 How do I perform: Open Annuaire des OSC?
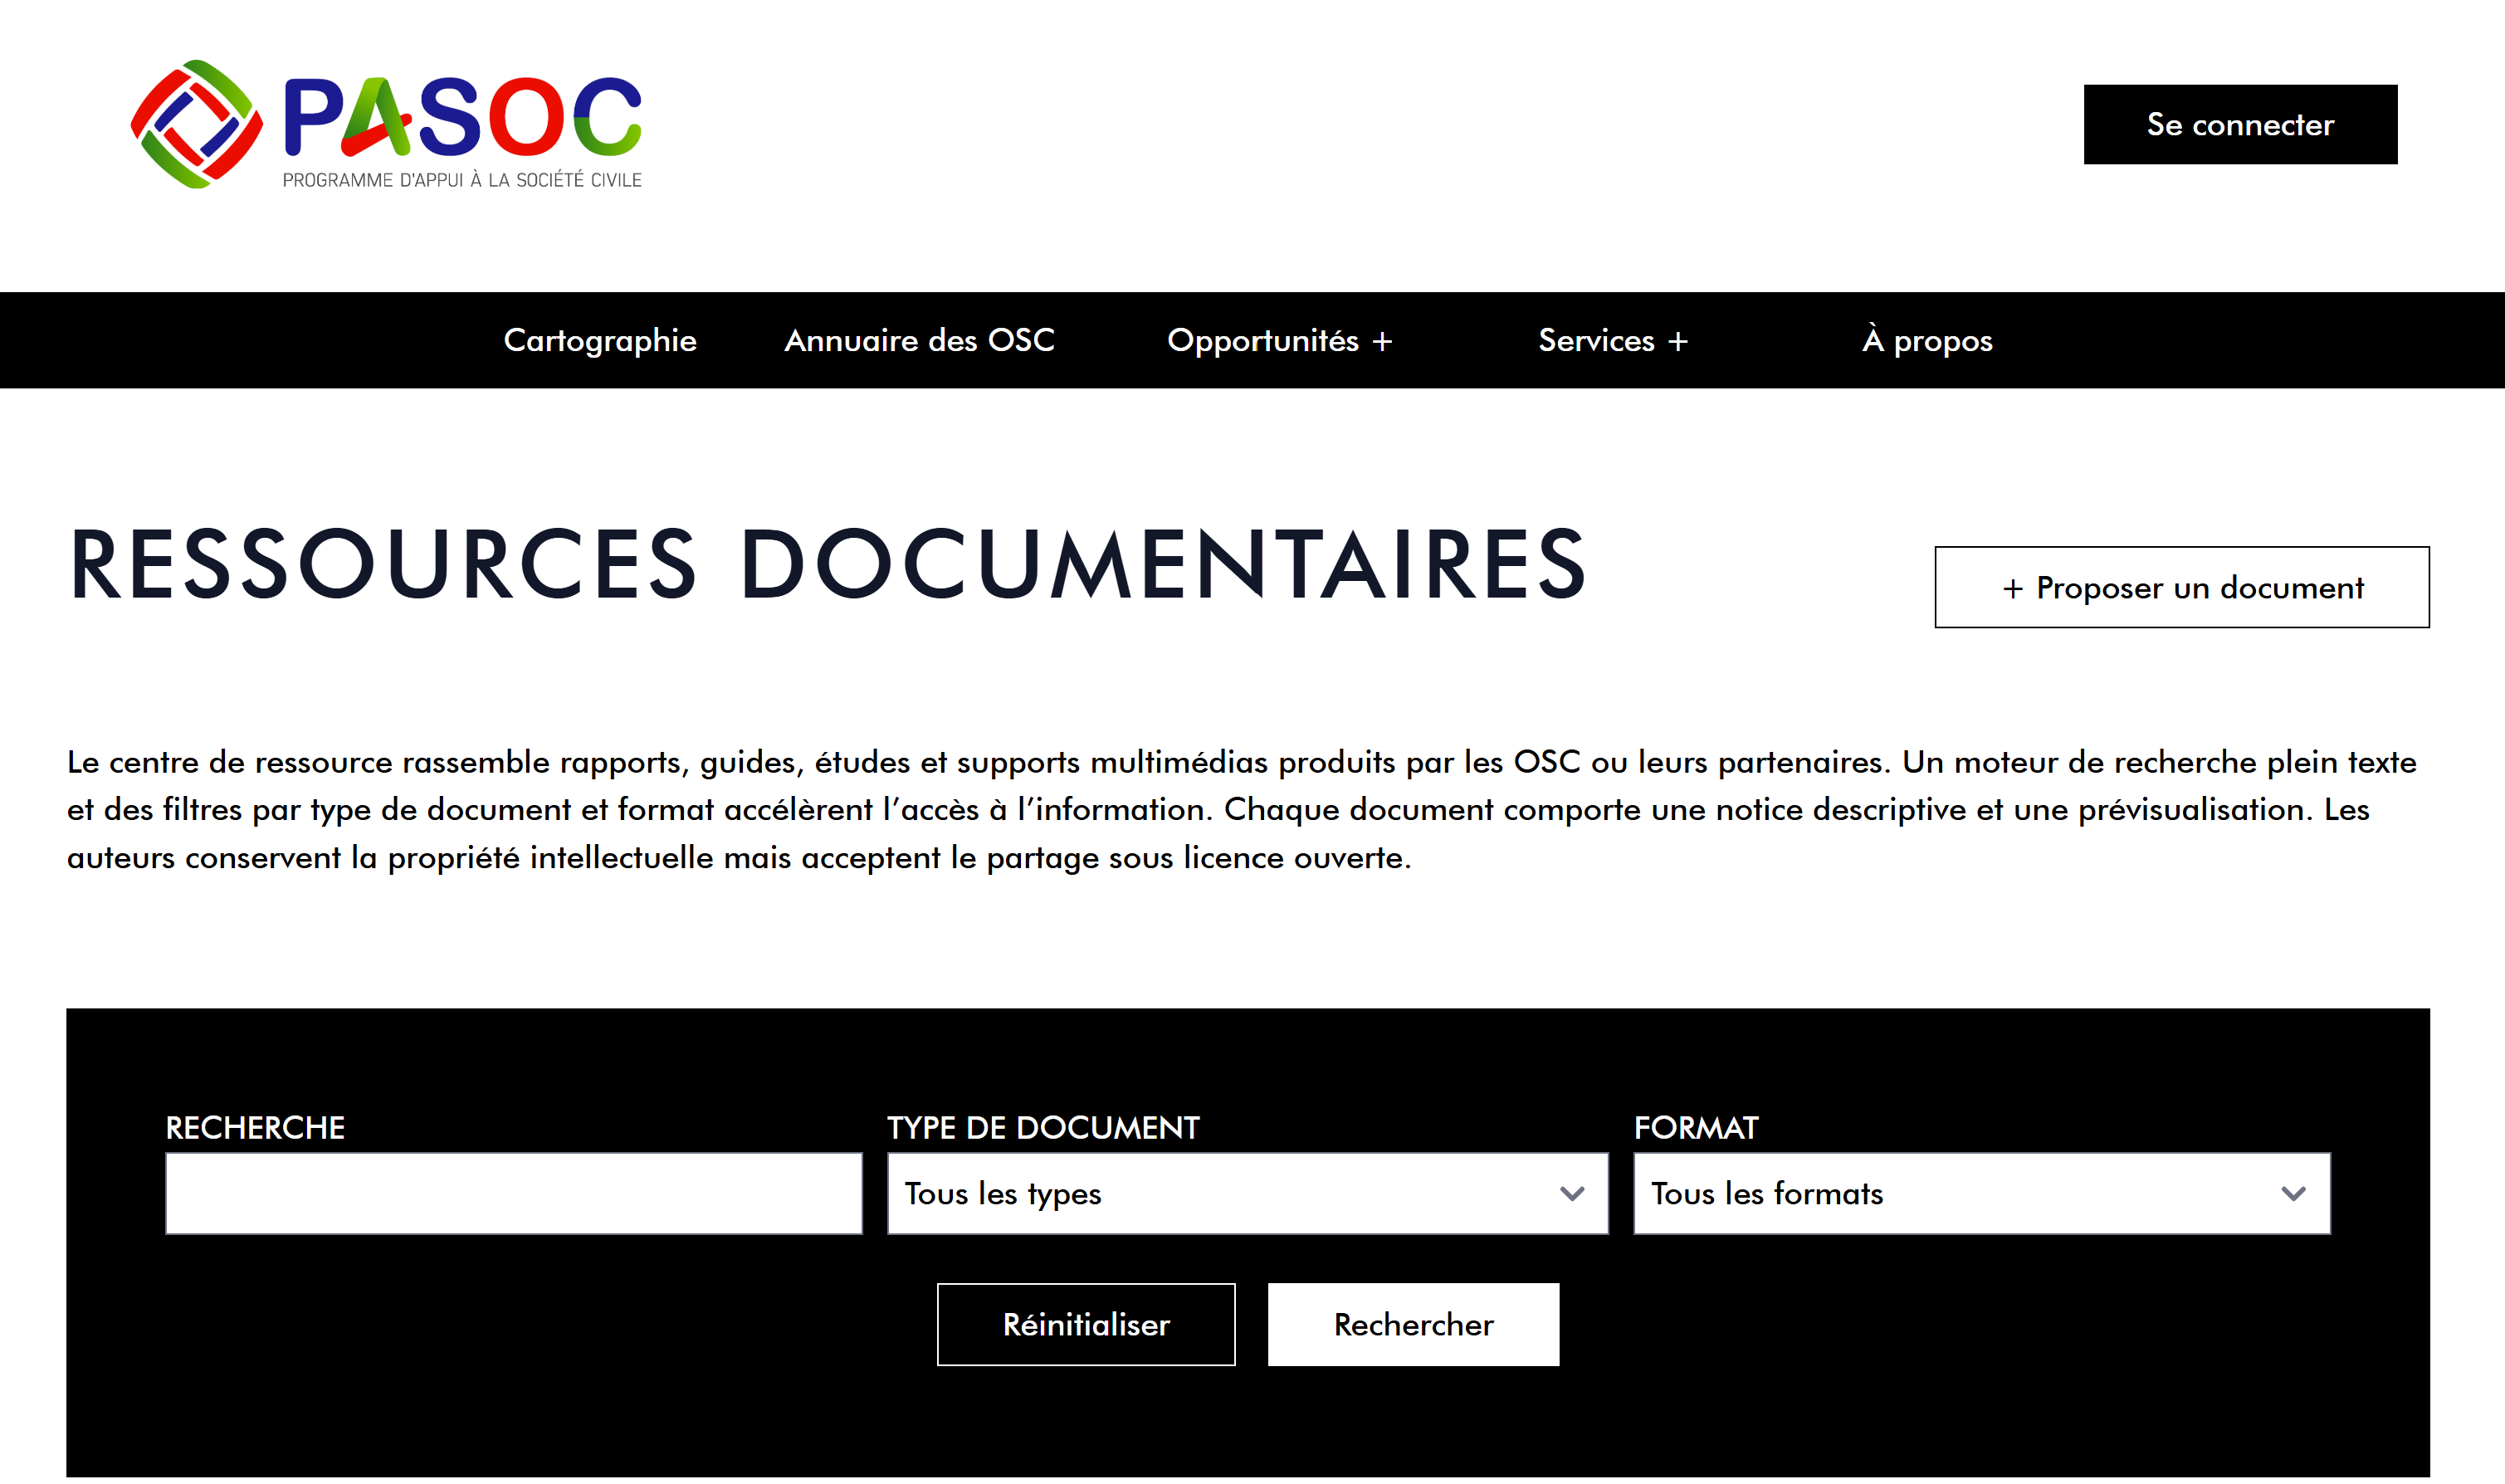[919, 340]
